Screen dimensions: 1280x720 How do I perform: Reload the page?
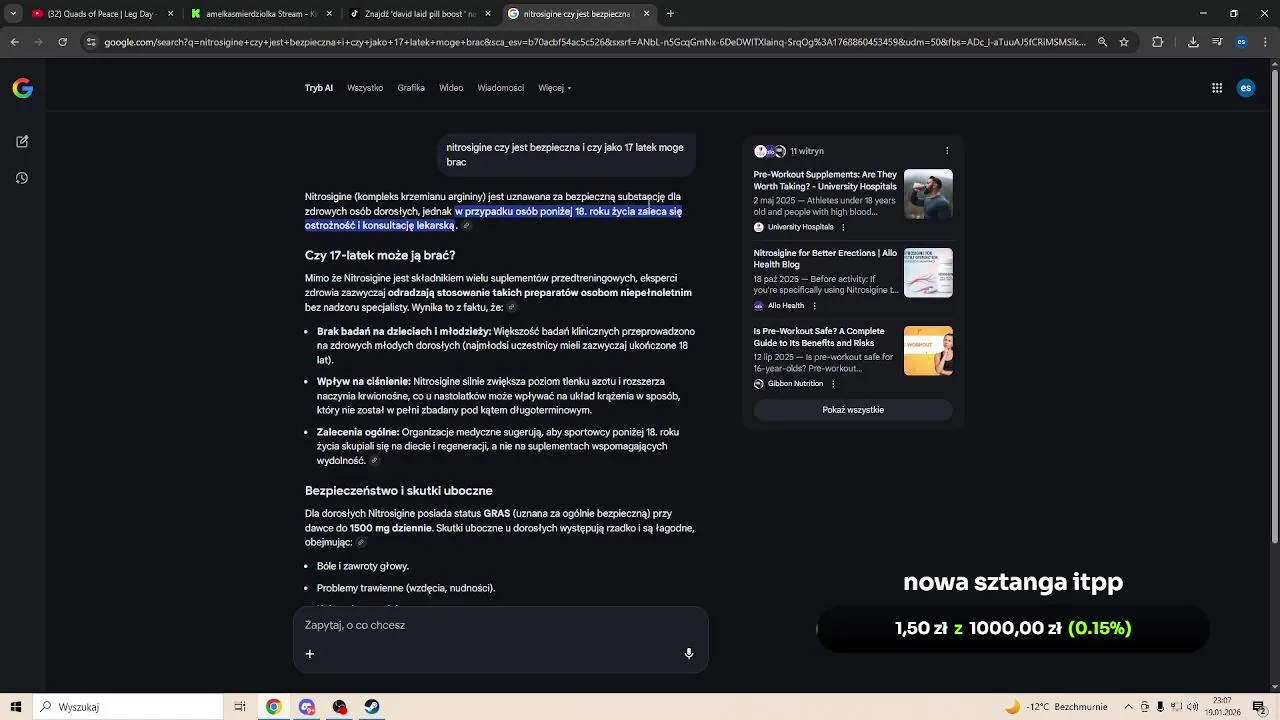point(62,42)
